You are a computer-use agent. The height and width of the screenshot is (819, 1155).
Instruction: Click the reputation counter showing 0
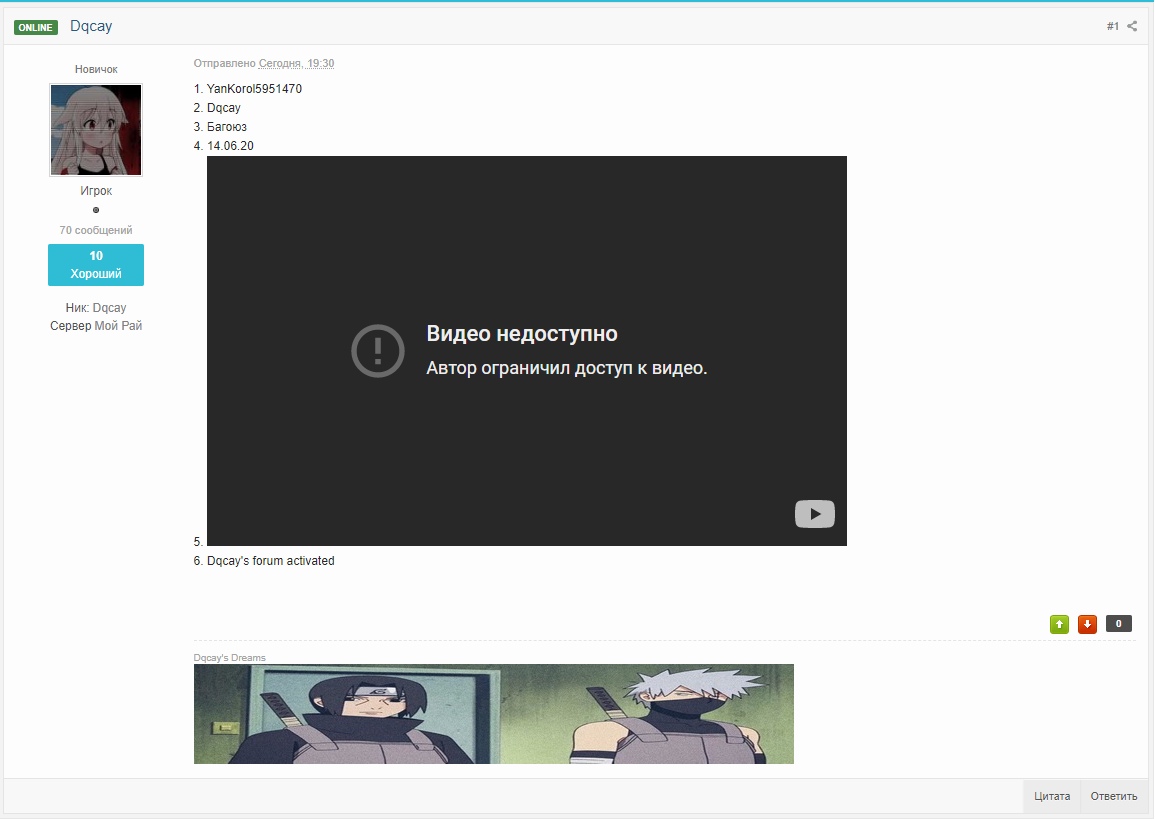click(1118, 624)
